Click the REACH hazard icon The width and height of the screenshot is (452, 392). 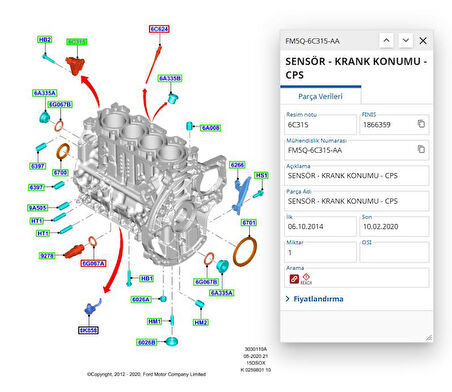point(306,279)
